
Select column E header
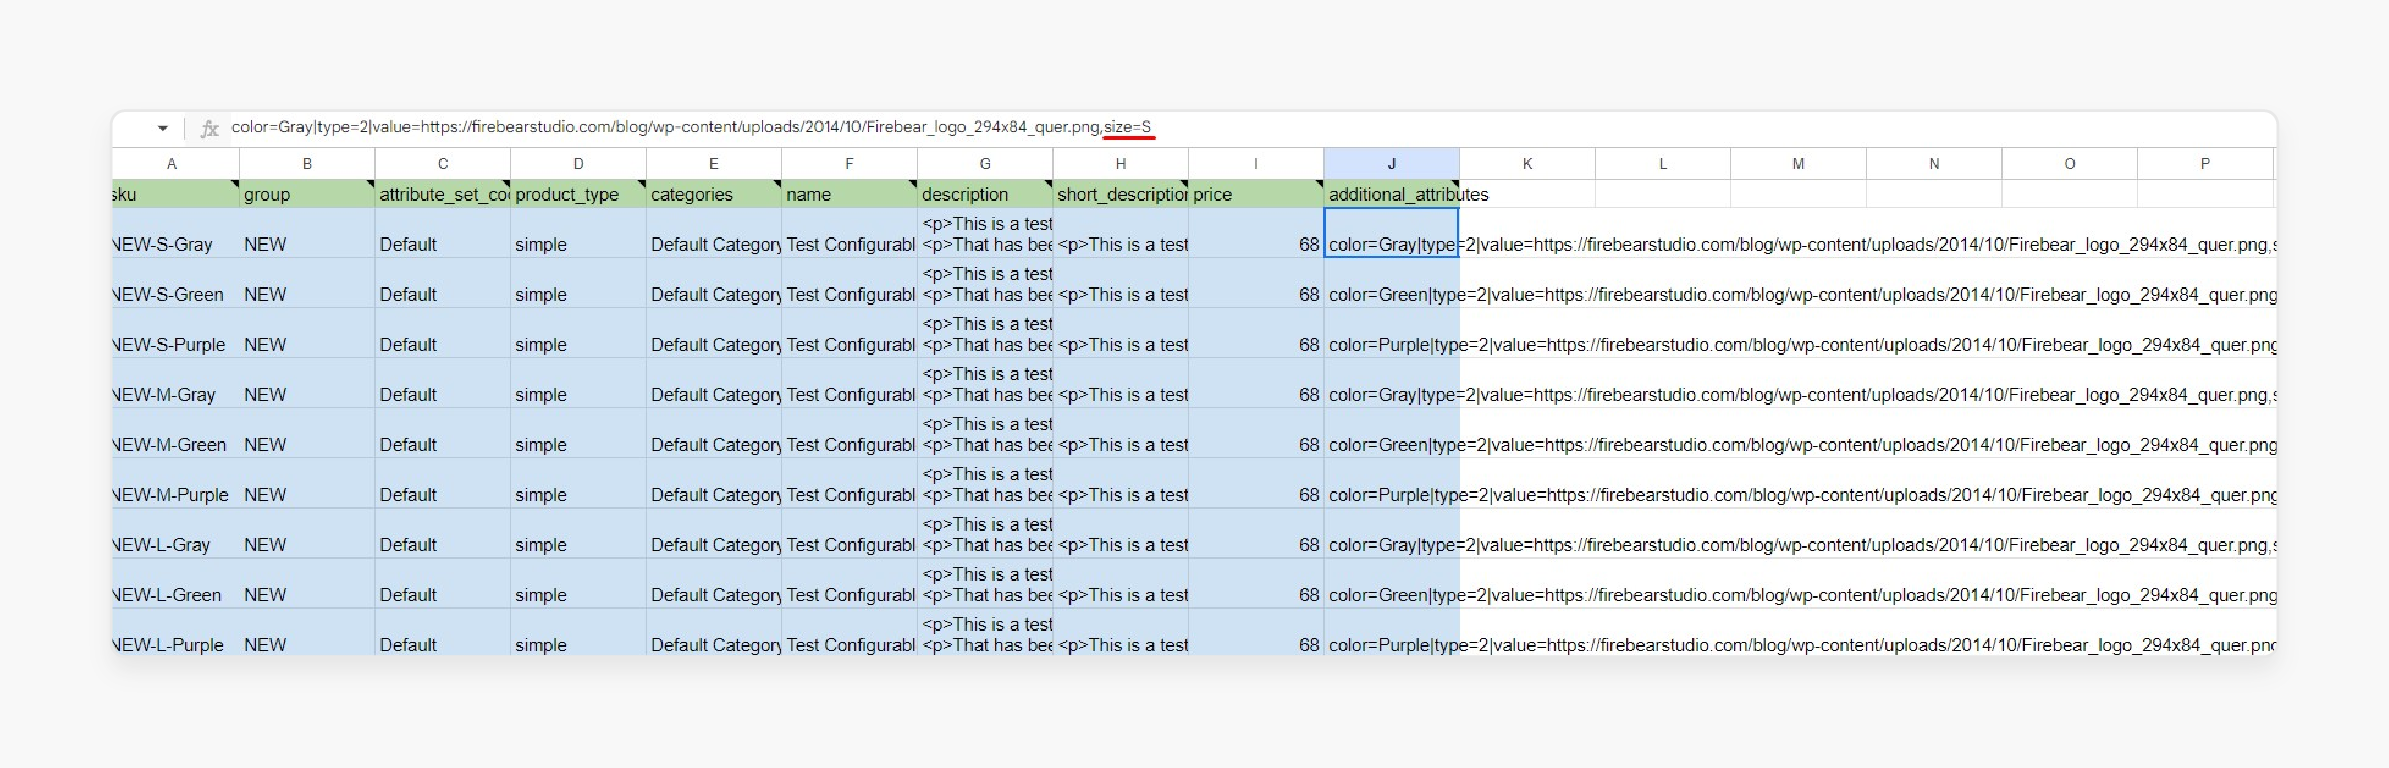(x=714, y=164)
